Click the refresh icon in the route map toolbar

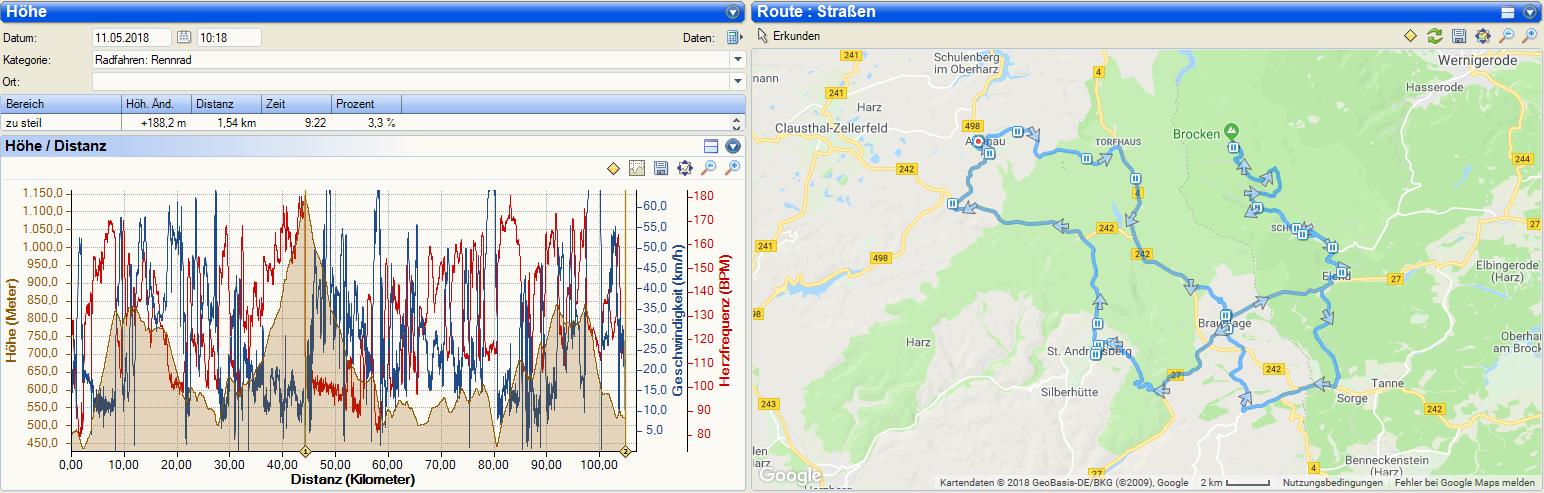(1435, 36)
